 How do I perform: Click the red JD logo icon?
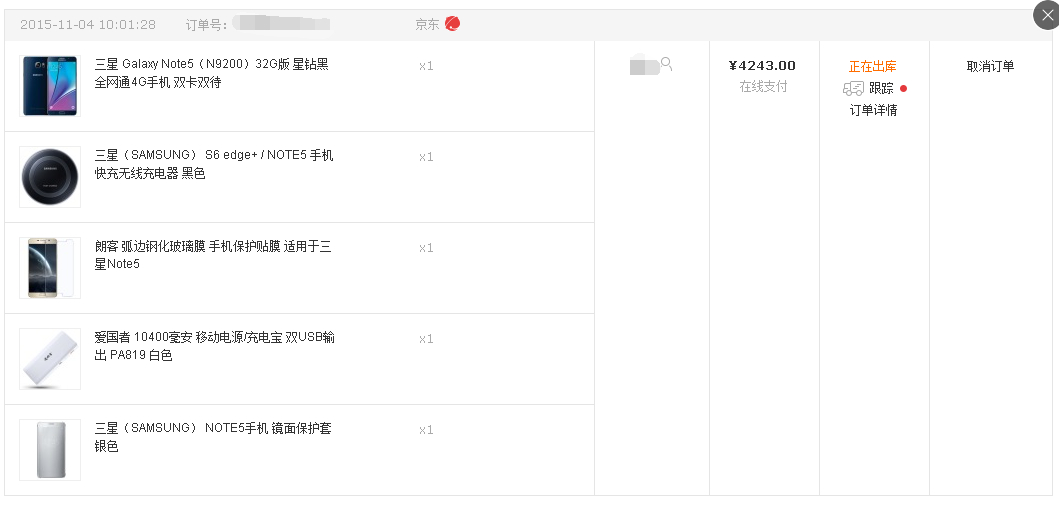point(453,24)
